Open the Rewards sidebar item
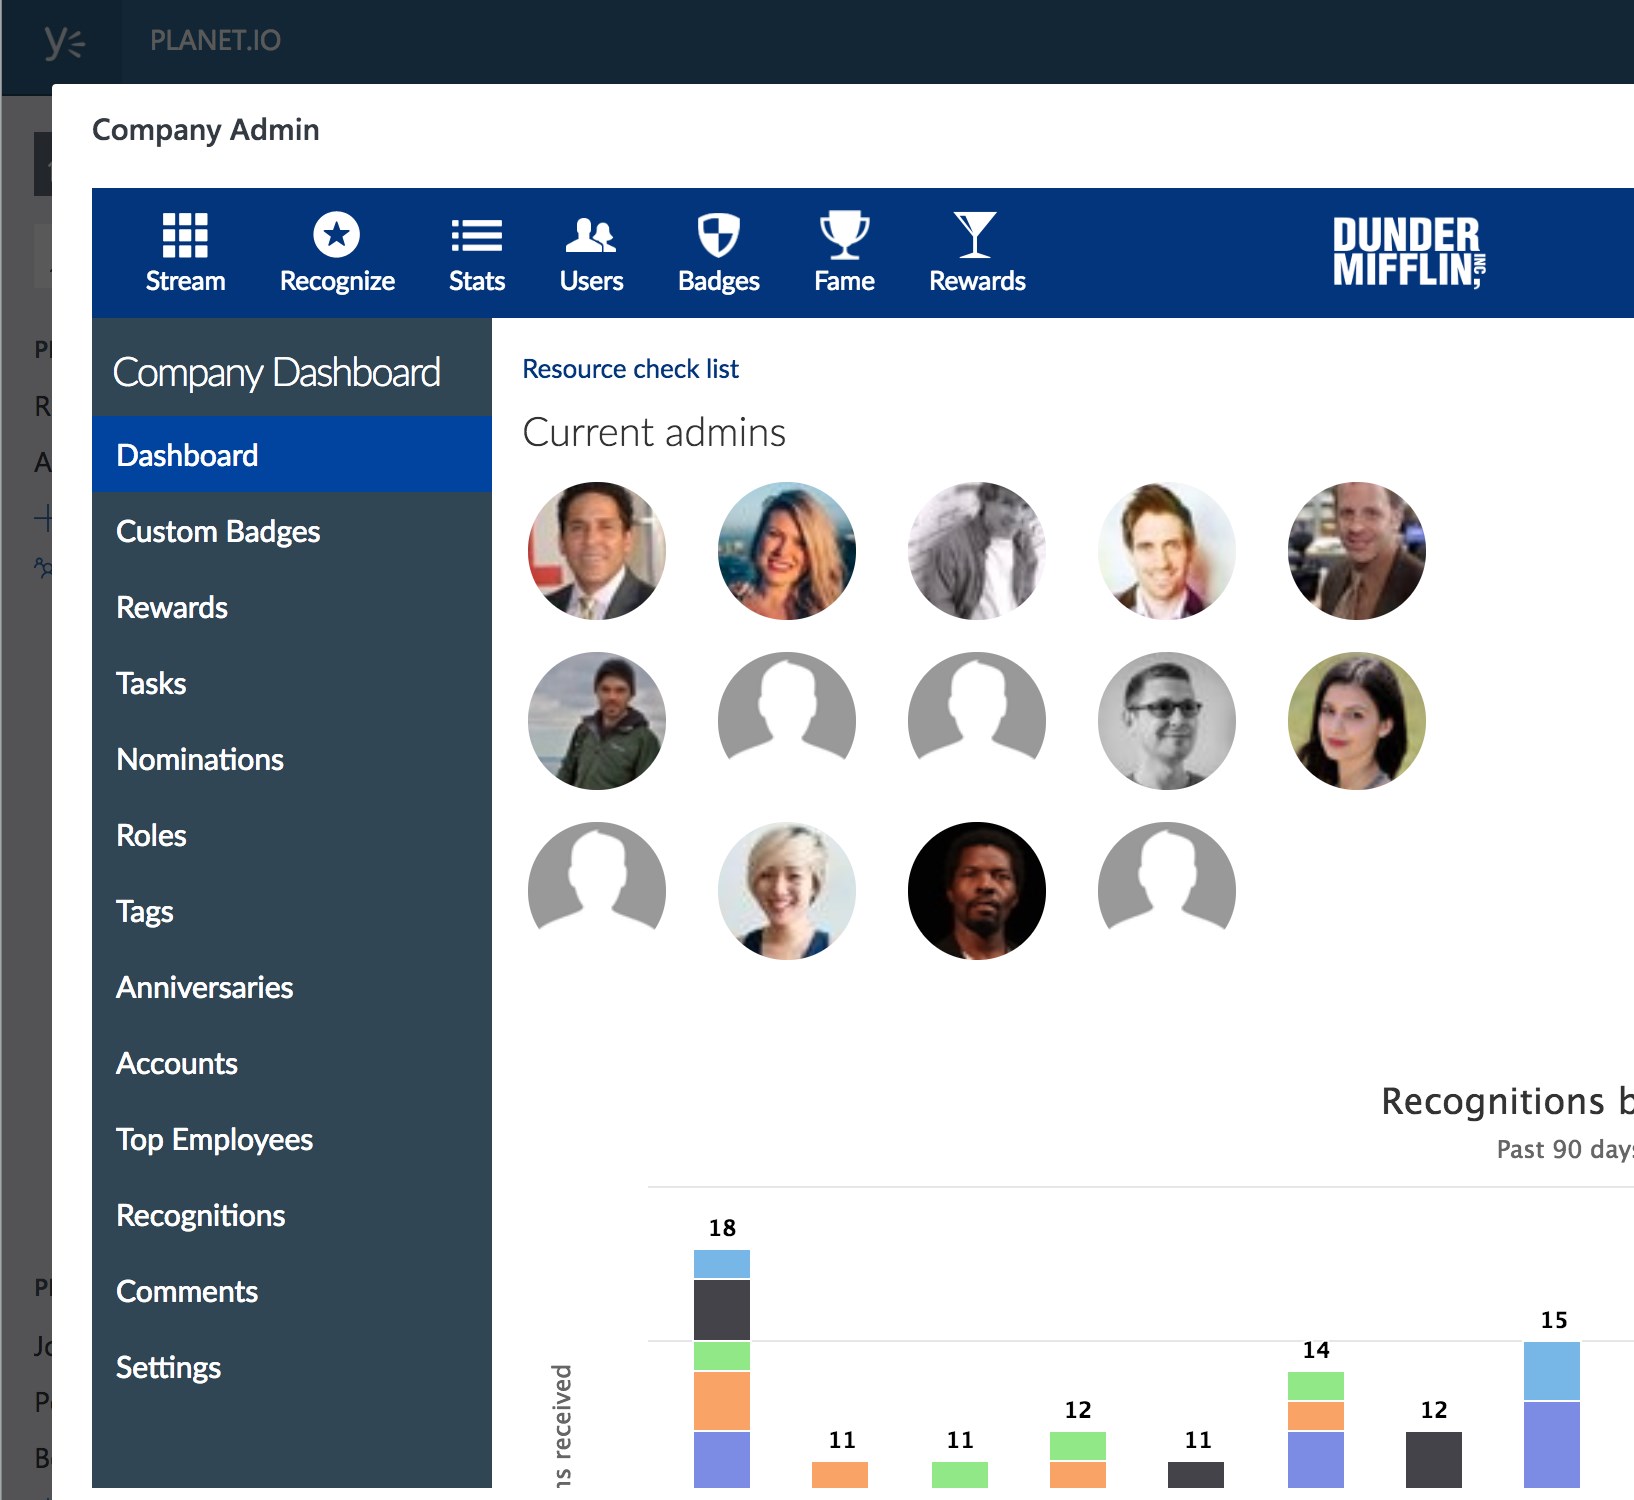Screen dimensions: 1634x1500 coord(292,607)
